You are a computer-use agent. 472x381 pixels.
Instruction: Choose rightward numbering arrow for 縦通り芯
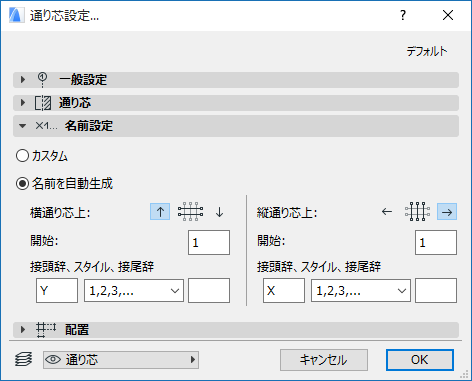[x=447, y=212]
